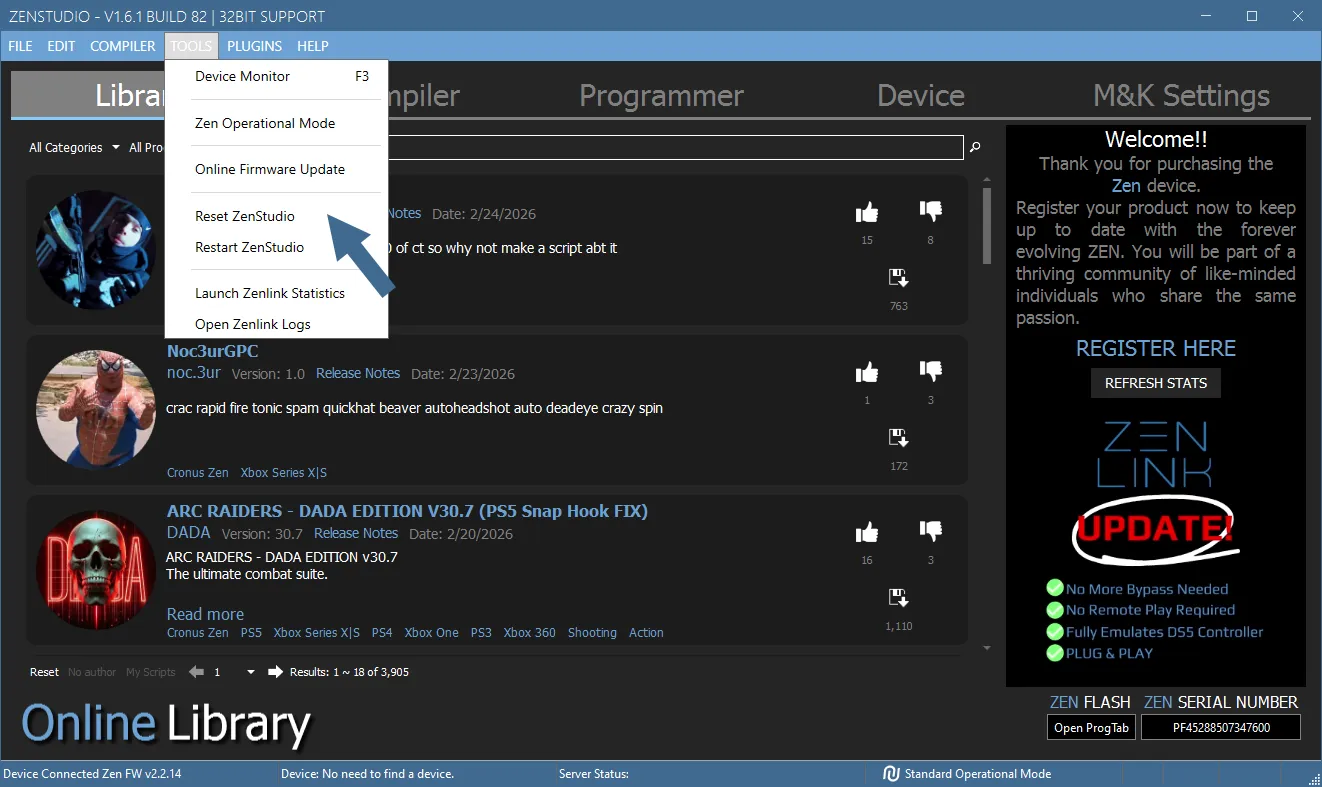Go to the previous results page arrow
Viewport: 1322px width, 787px height.
point(197,672)
